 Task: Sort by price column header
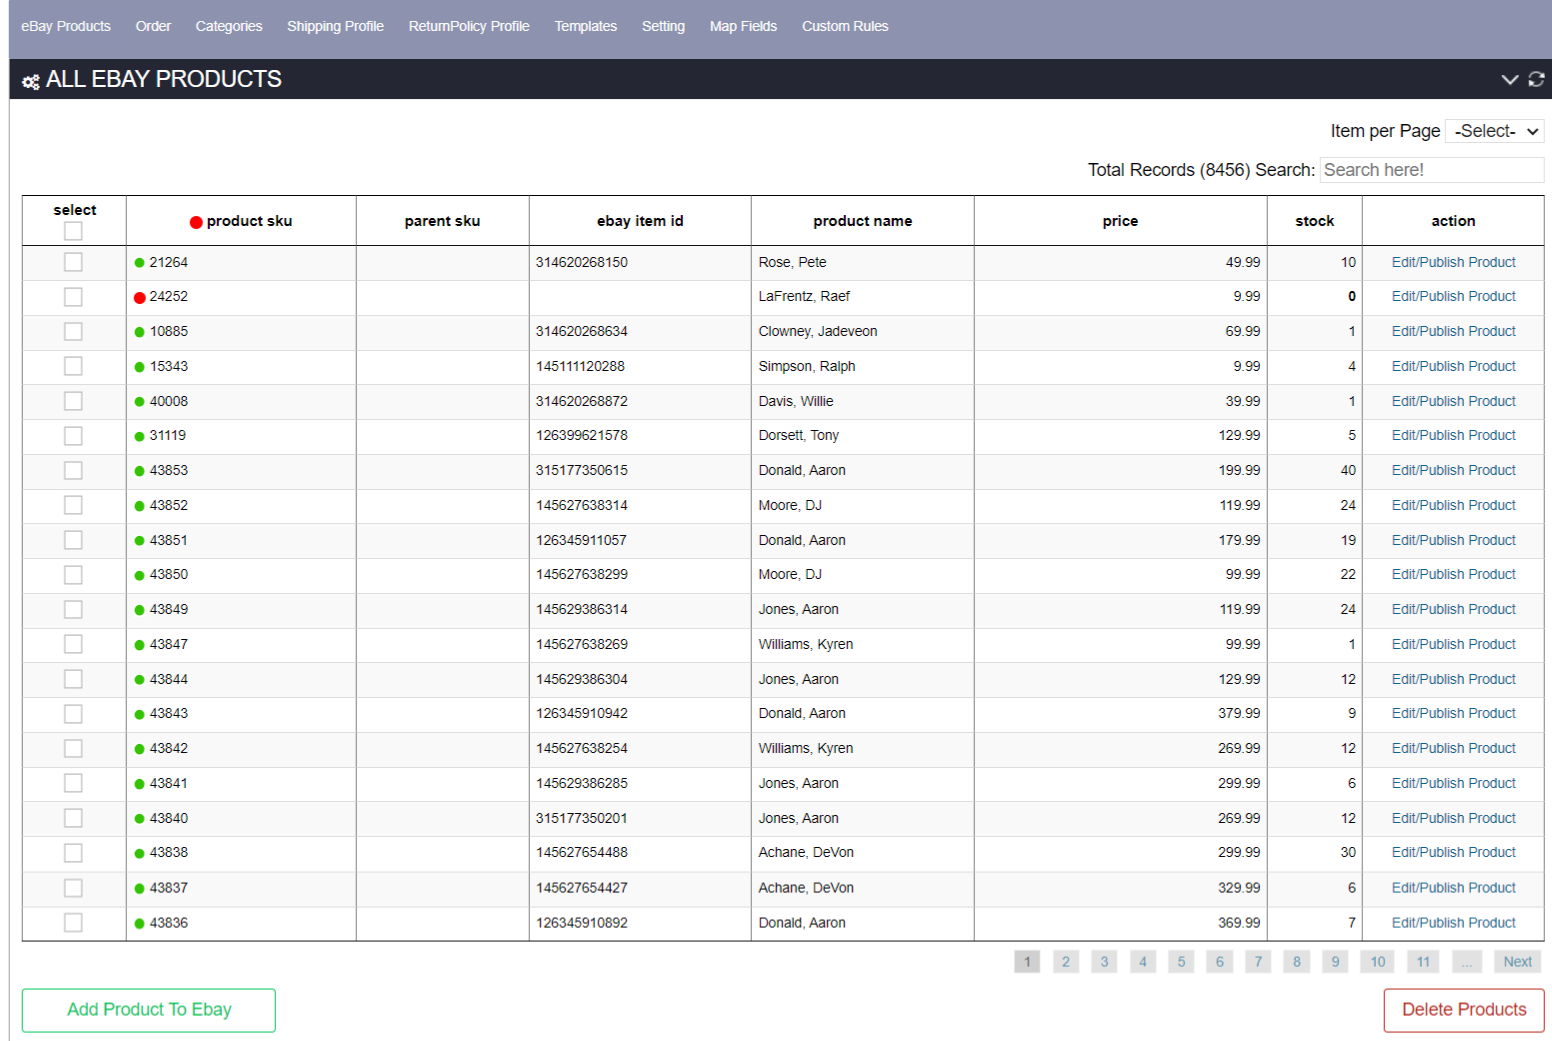1120,221
